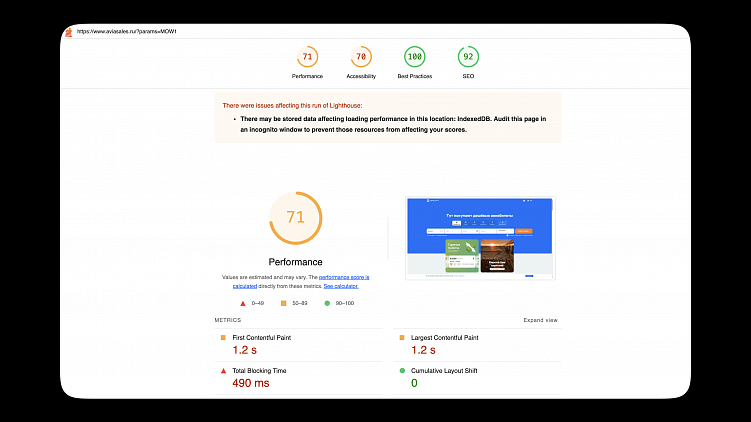The height and width of the screenshot is (422, 751).
Task: Click orange square icon beside First Contentful Paint
Action: [x=223, y=338]
